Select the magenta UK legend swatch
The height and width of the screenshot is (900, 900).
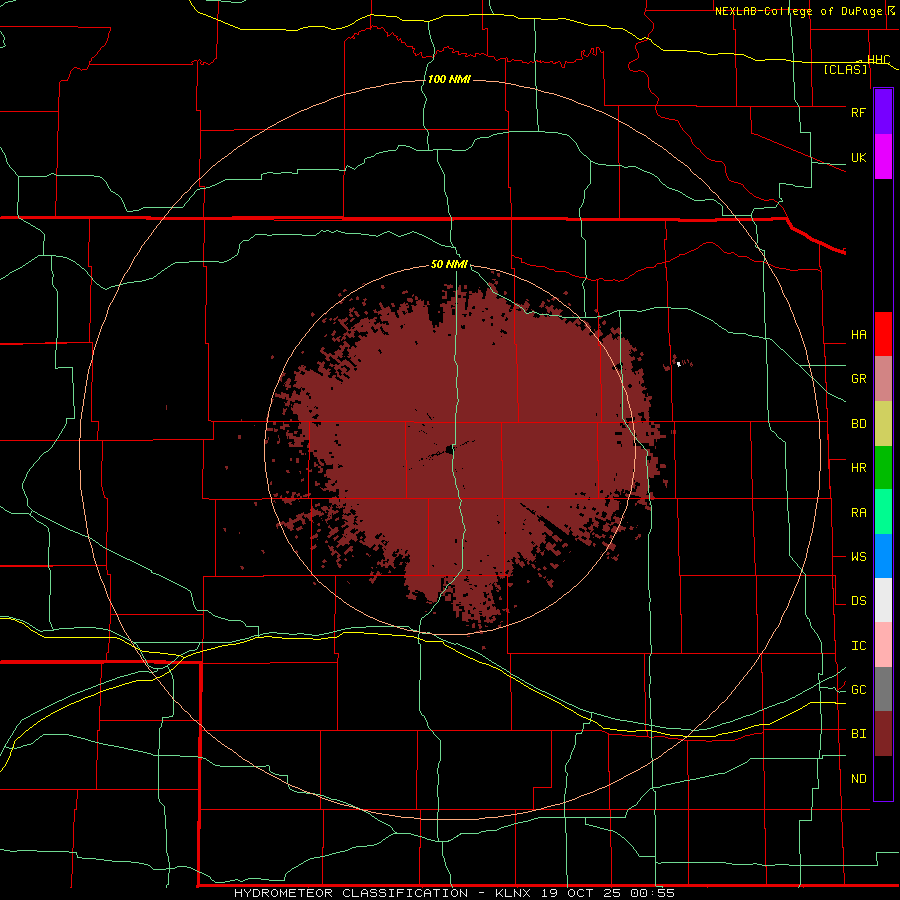click(x=883, y=157)
